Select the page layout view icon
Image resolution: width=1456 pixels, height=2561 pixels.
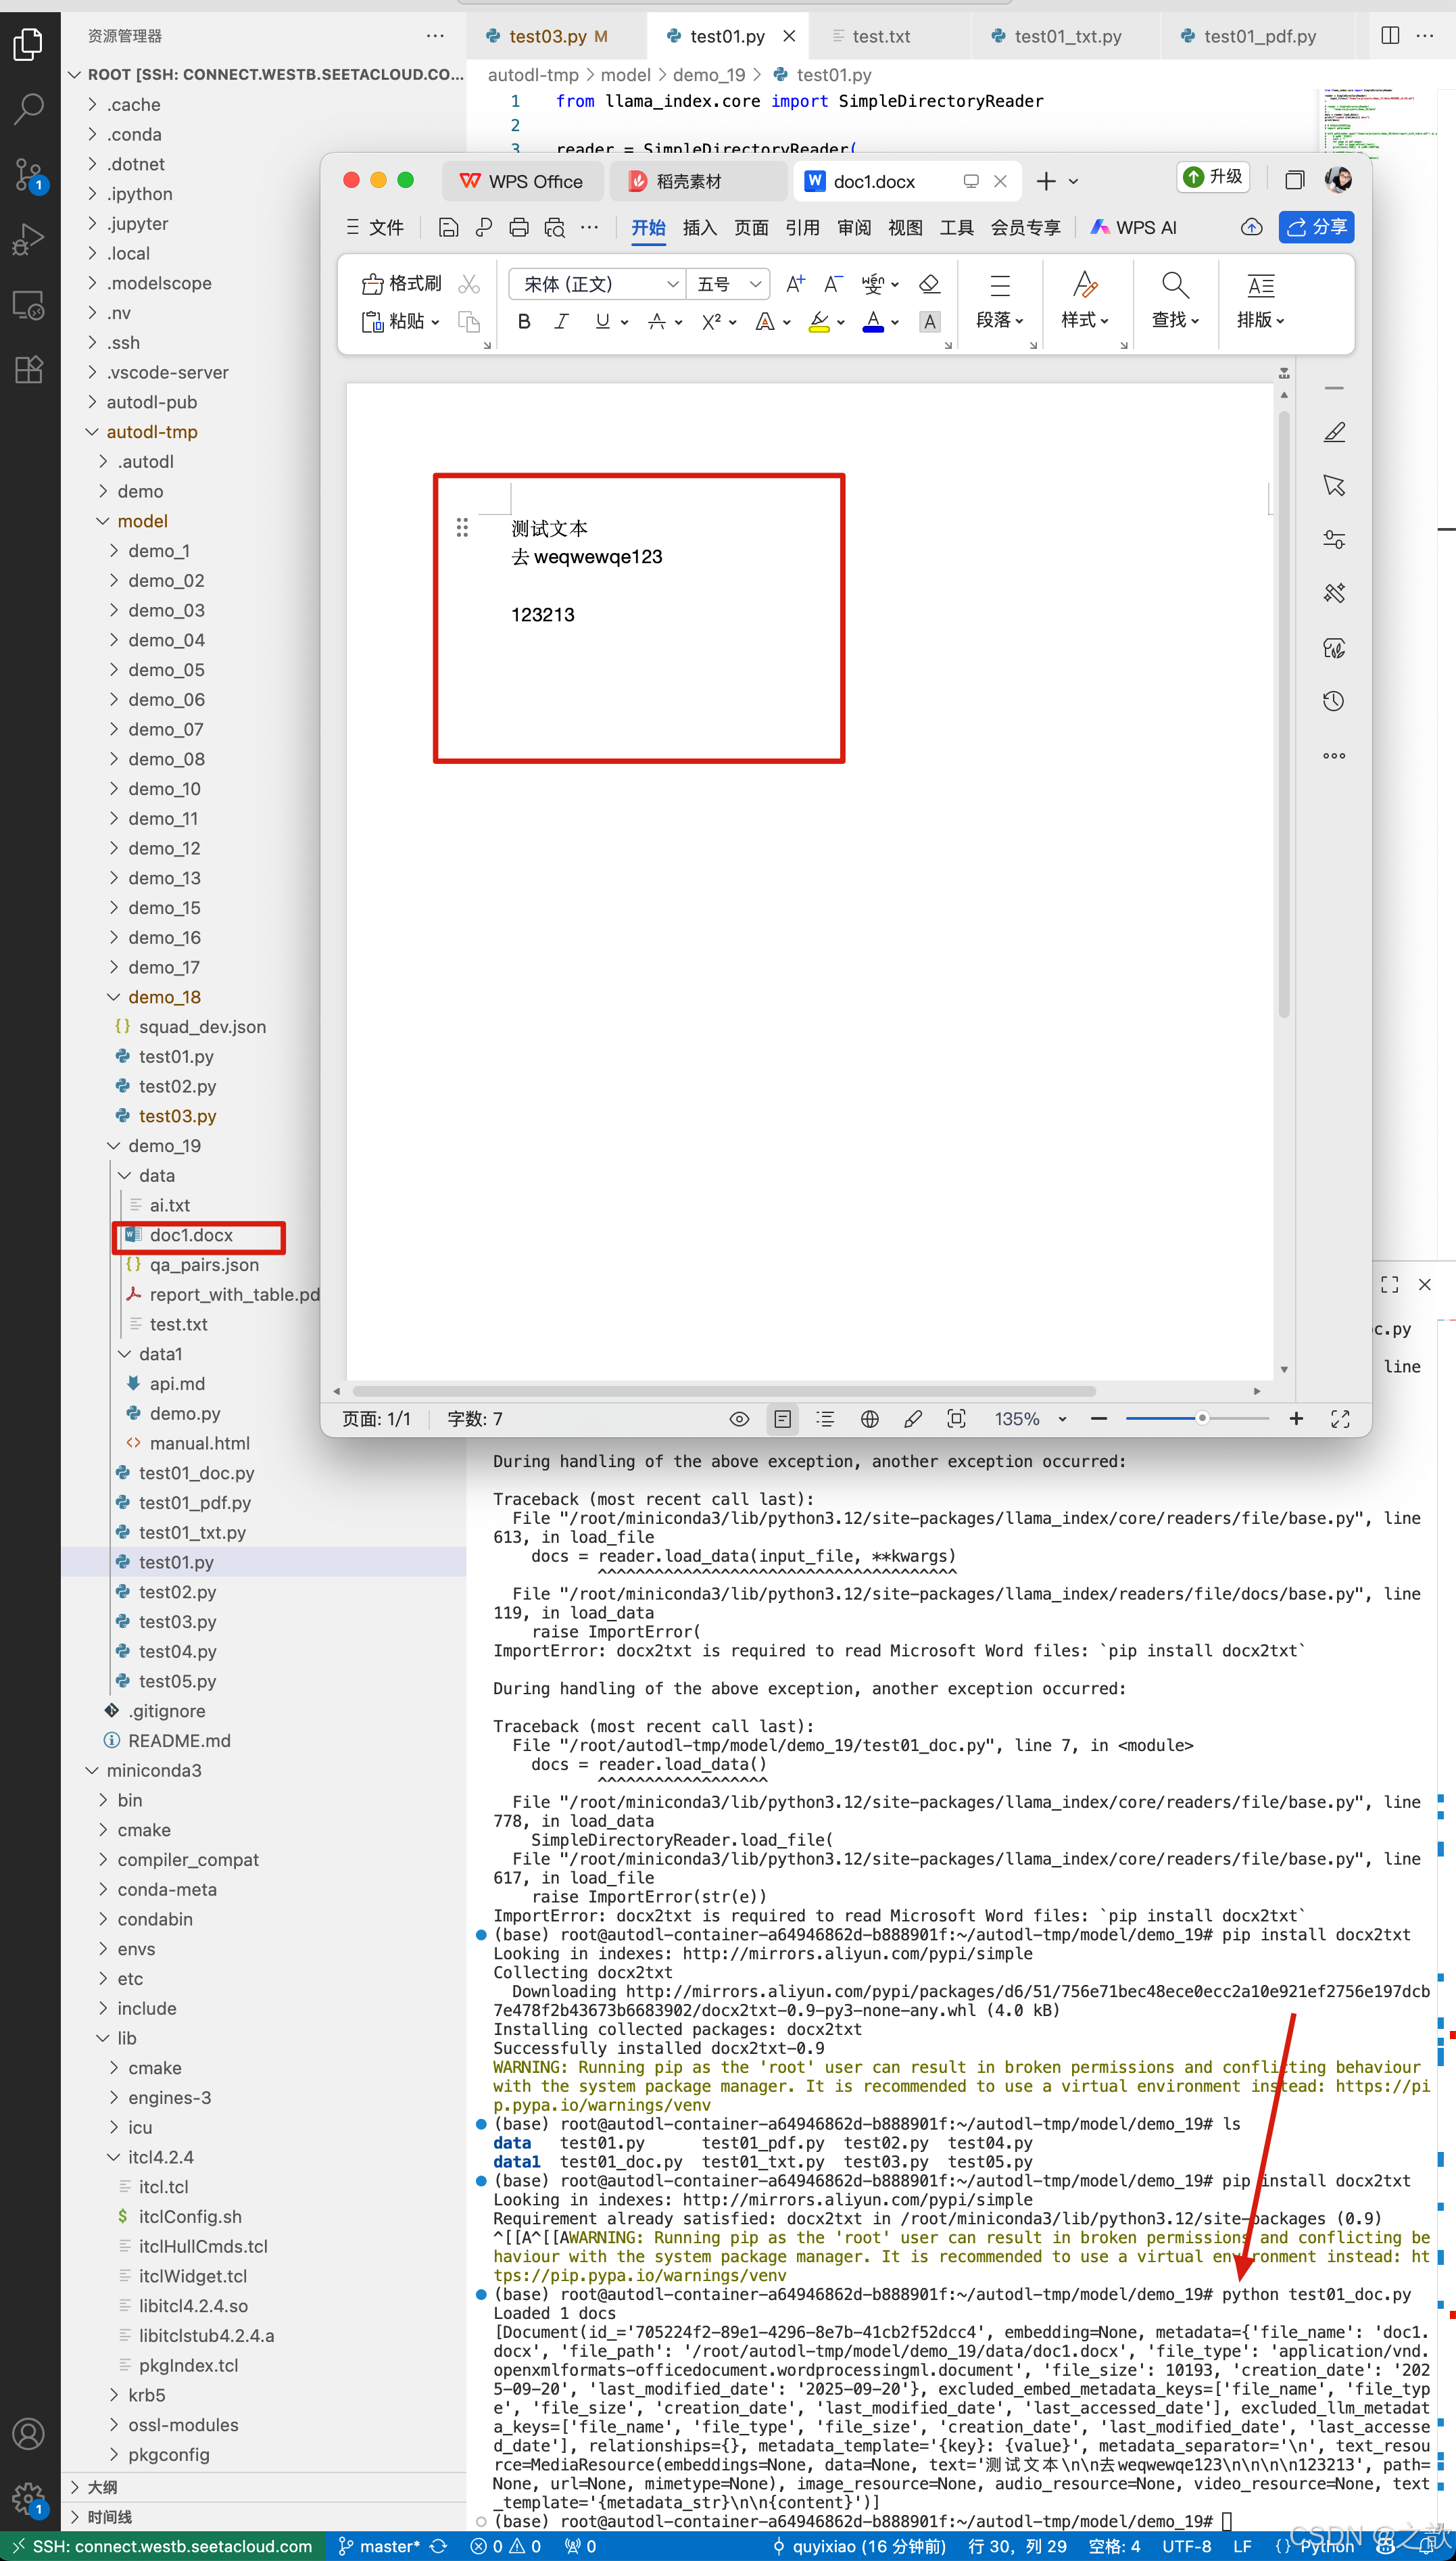click(x=783, y=1419)
